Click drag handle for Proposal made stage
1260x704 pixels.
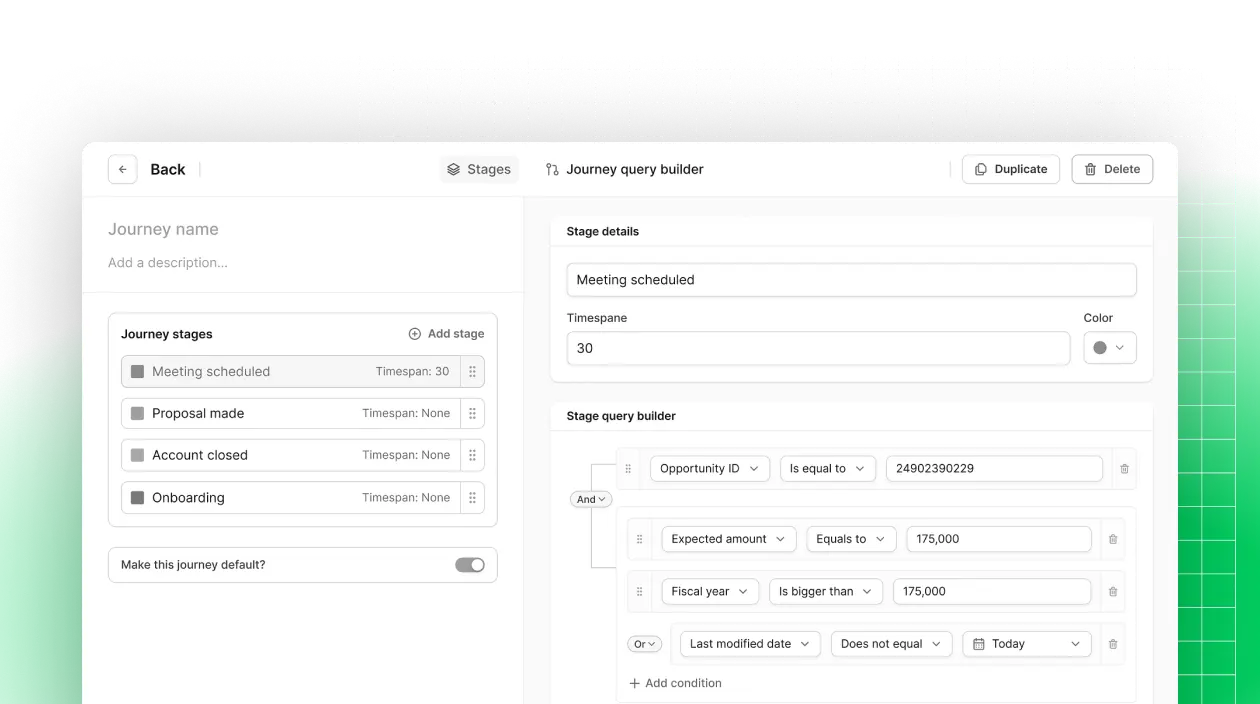point(473,413)
